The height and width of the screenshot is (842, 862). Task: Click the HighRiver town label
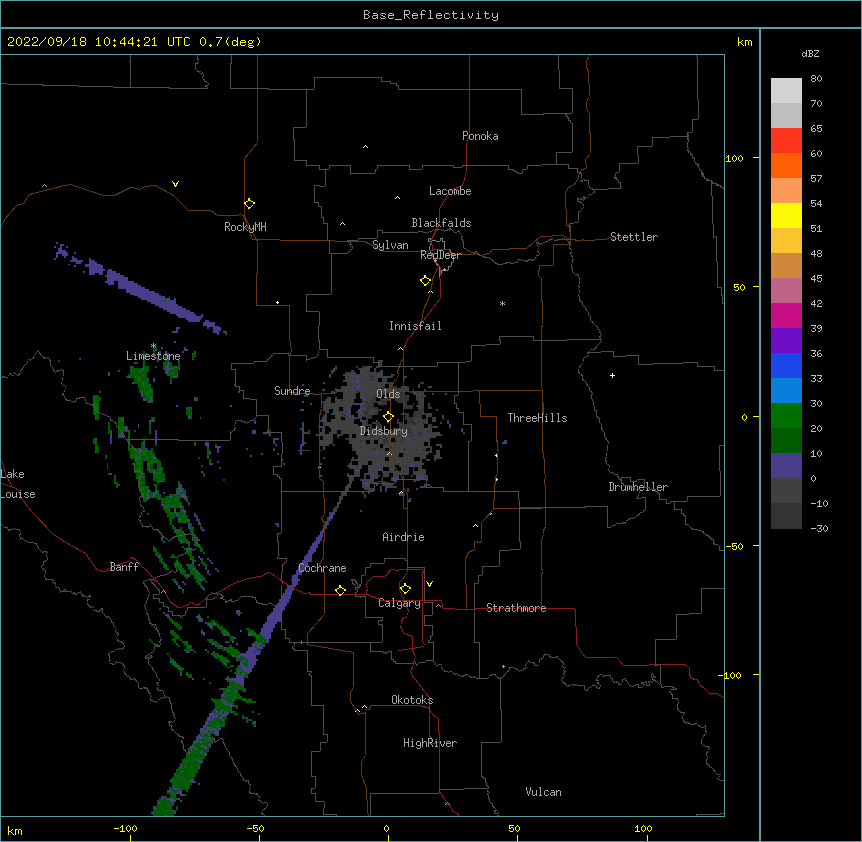click(x=430, y=743)
